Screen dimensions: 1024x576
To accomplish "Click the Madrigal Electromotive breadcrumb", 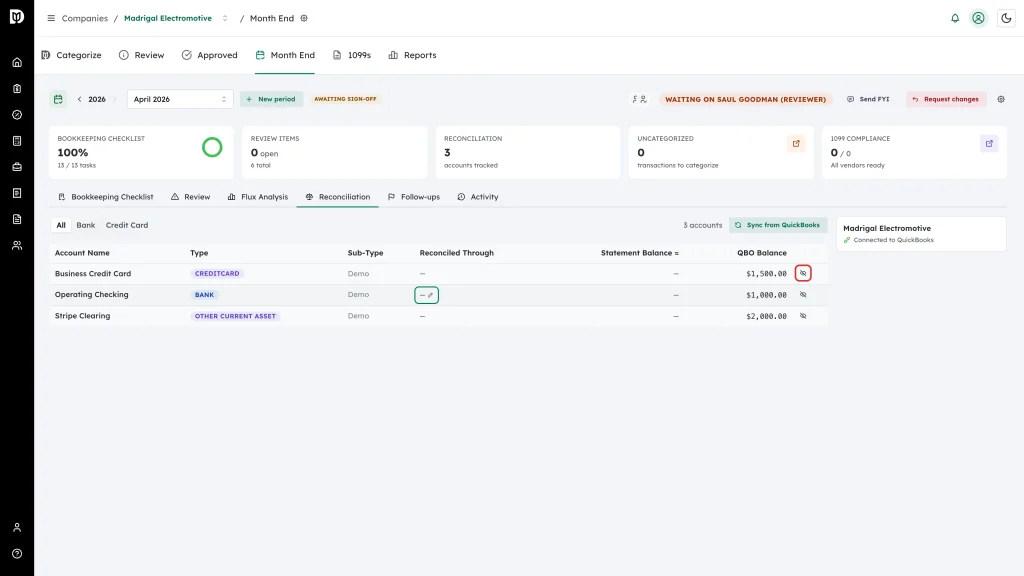I will click(x=168, y=18).
